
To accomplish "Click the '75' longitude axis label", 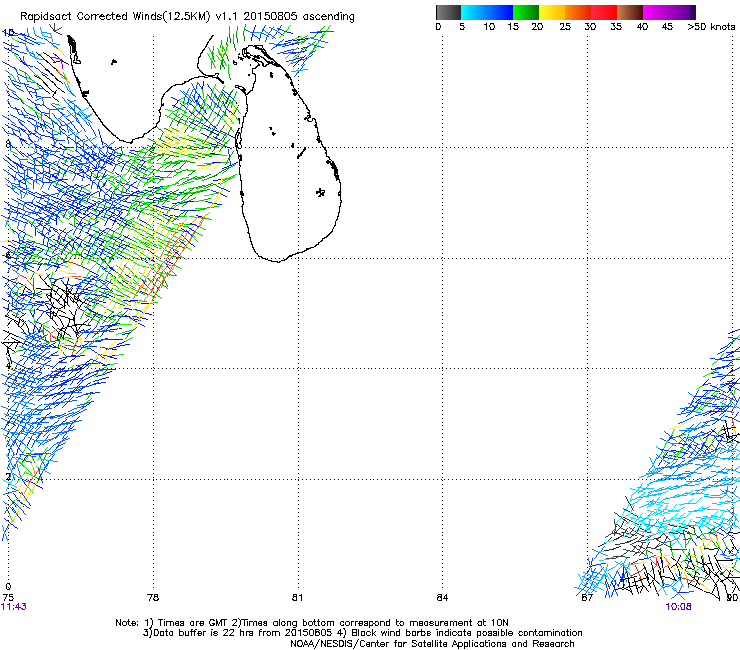I will [x=8, y=598].
